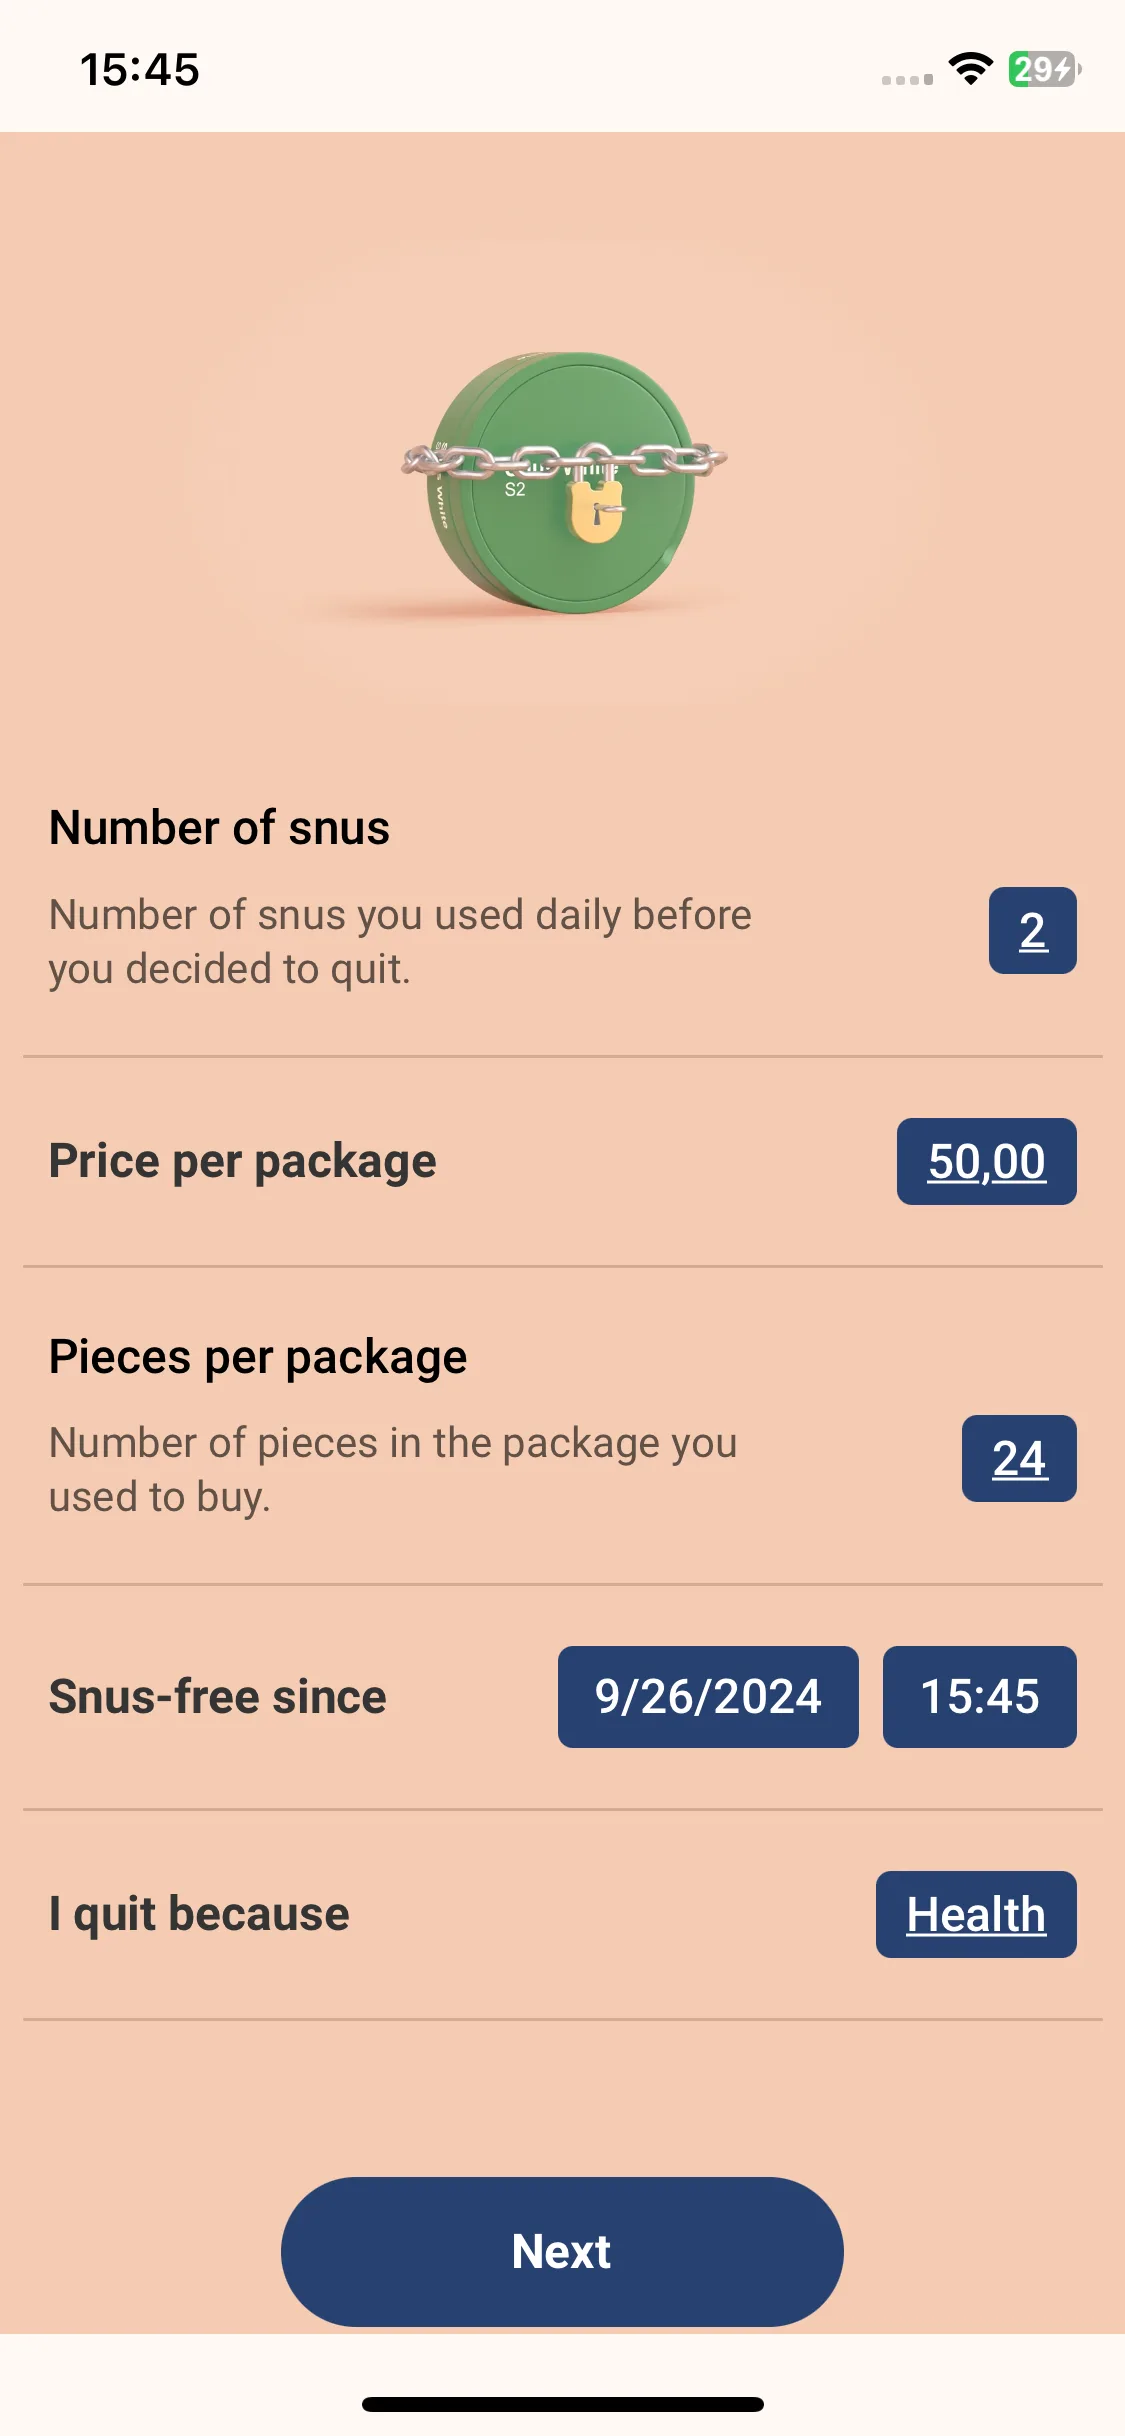Tap the Next button
Viewport: 1125px width, 2436px height.
562,2251
